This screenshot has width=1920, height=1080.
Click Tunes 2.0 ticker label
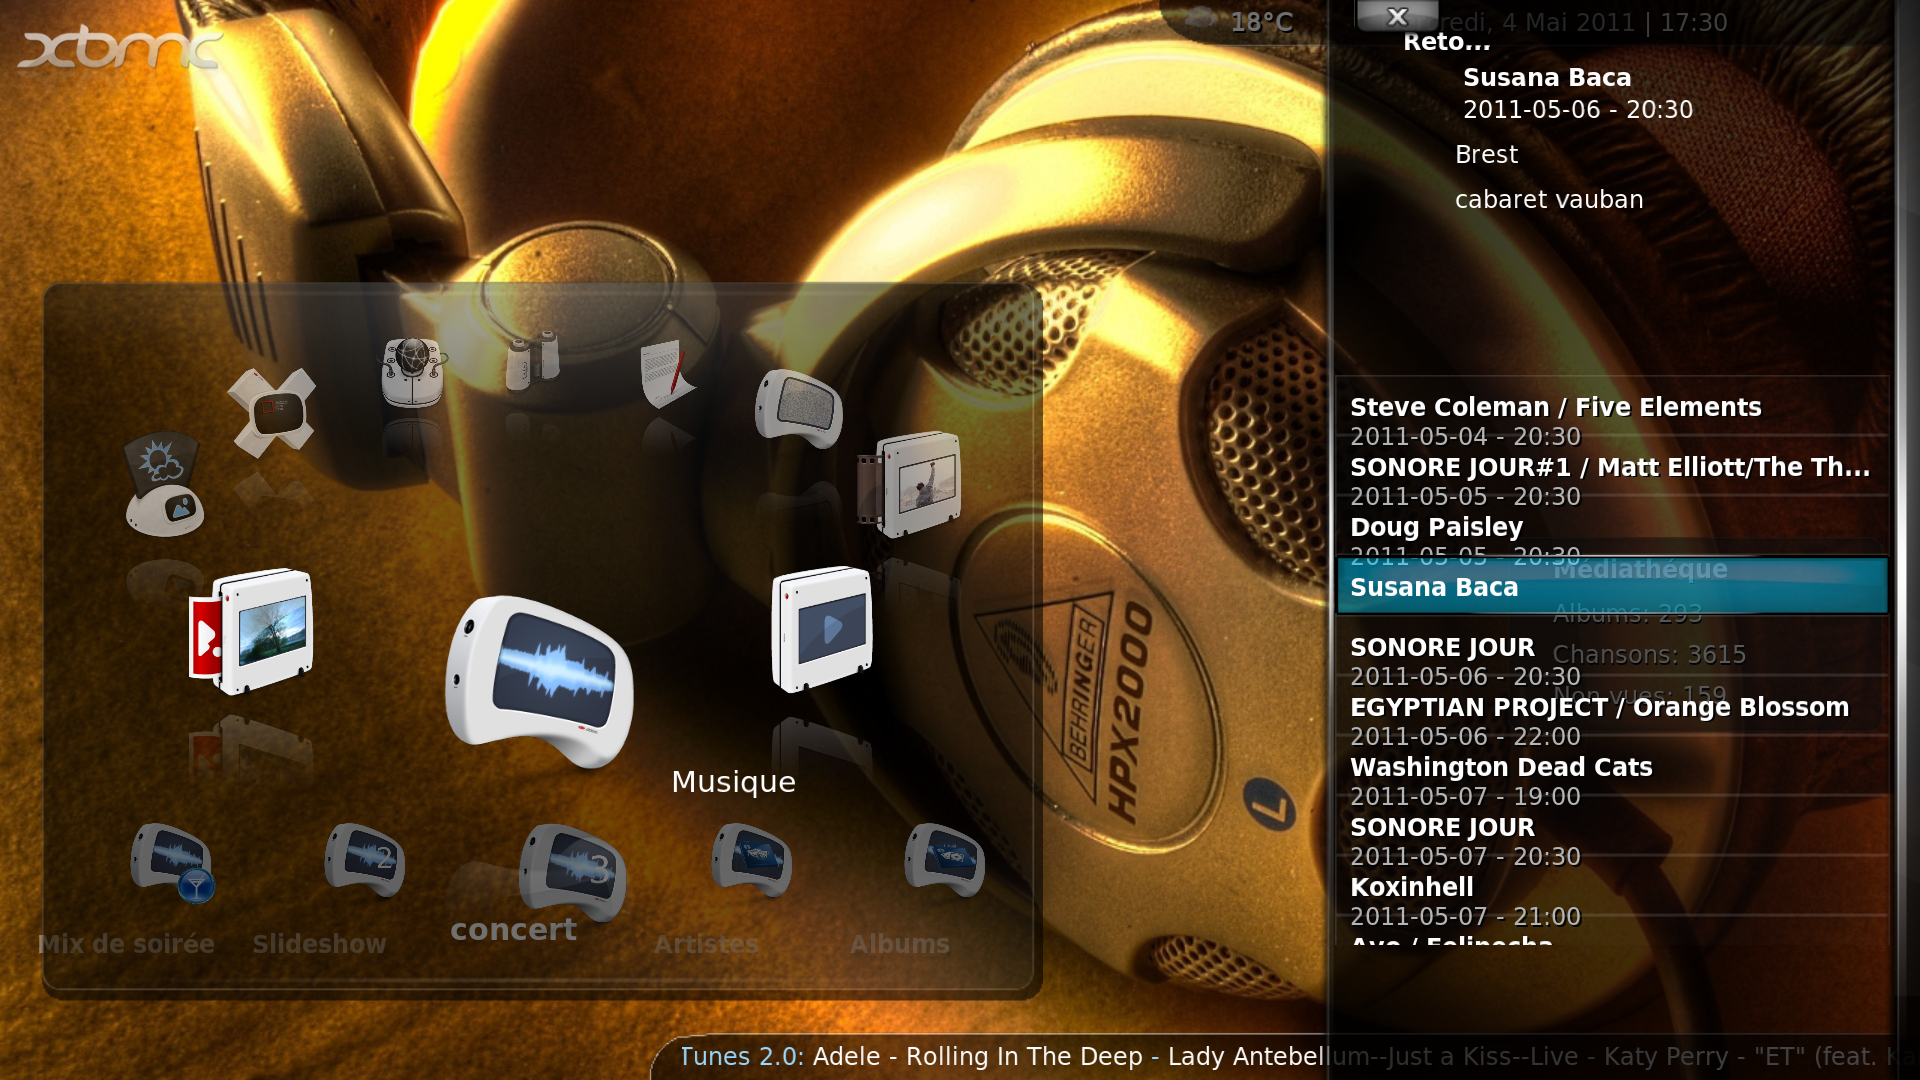pos(742,1056)
